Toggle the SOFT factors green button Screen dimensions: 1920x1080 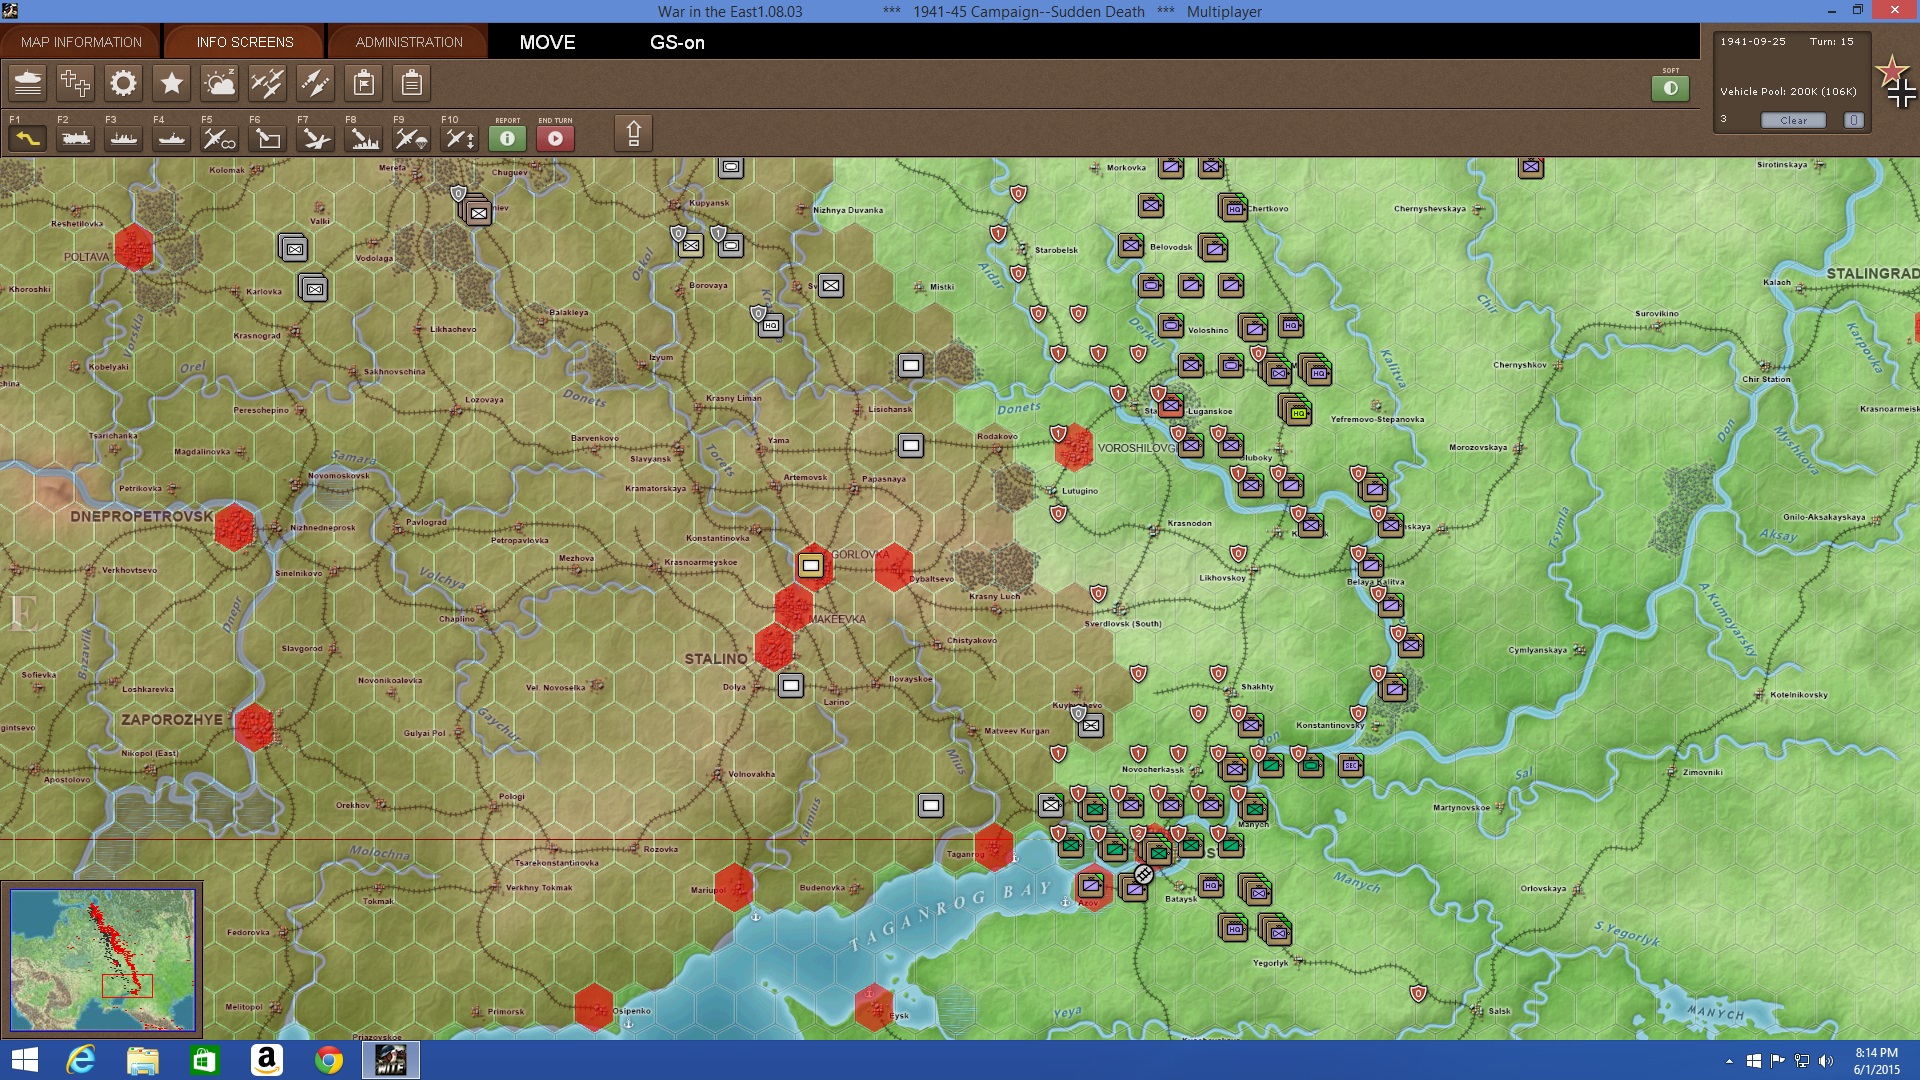point(1670,88)
